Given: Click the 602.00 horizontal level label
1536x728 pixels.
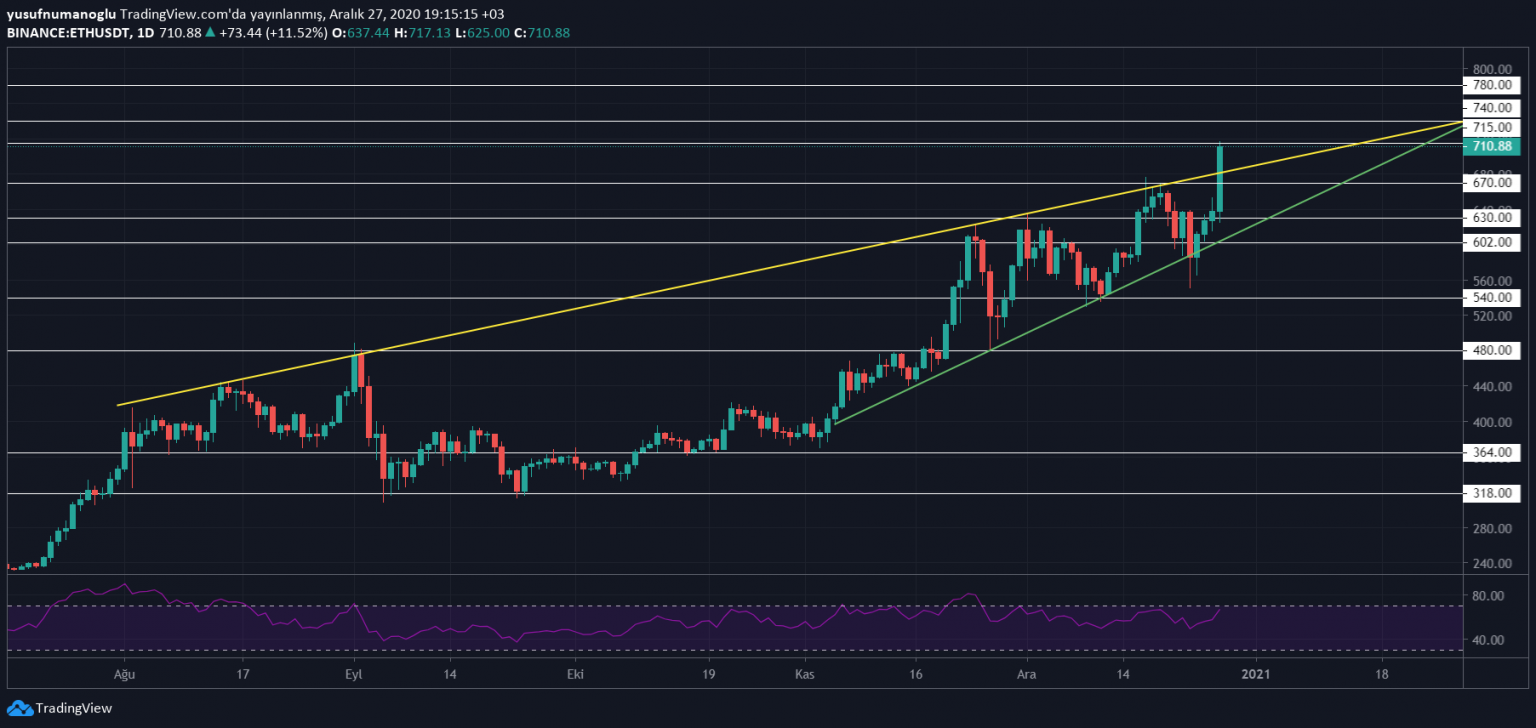Looking at the screenshot, I should (1490, 242).
